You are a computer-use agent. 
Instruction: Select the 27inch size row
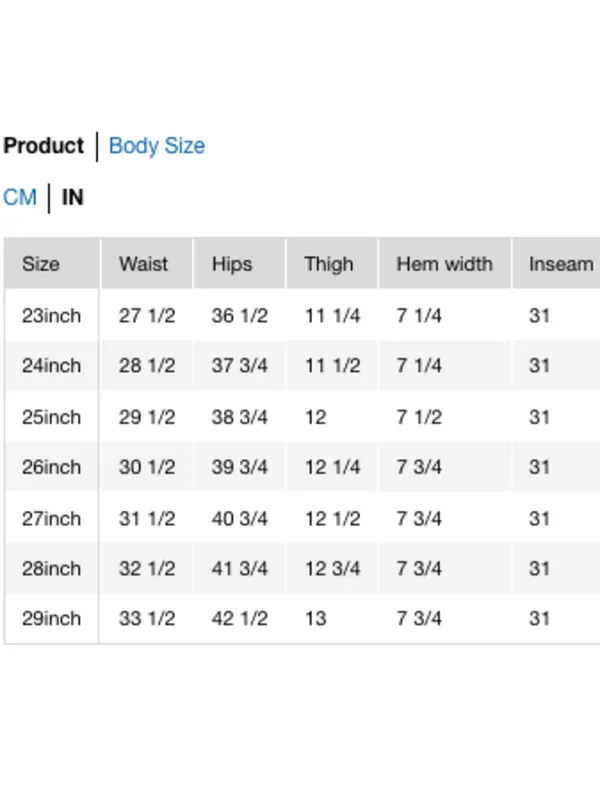point(302,518)
